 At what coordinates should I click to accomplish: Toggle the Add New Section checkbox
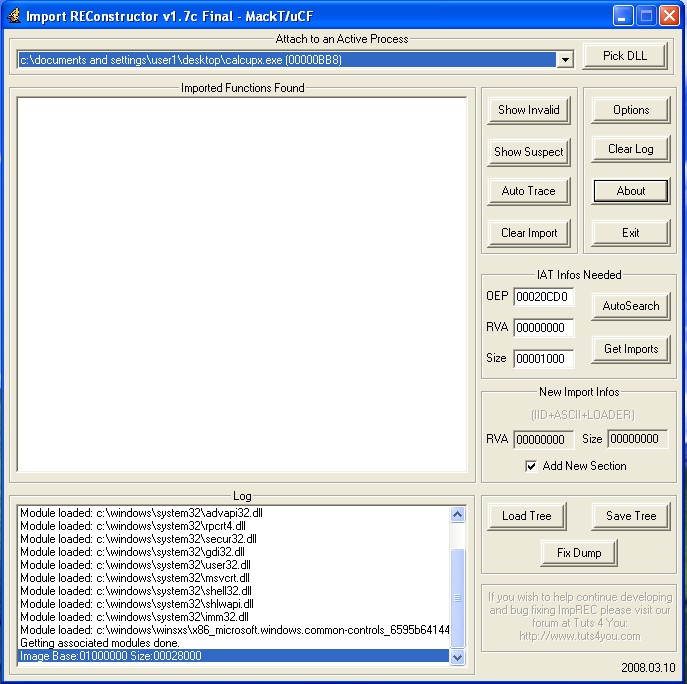pyautogui.click(x=531, y=466)
